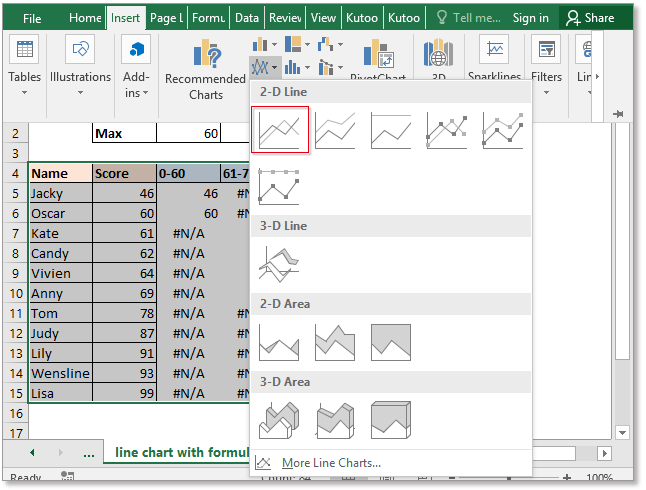Open the File menu tab
Image resolution: width=646 pixels, height=490 pixels.
(32, 18)
